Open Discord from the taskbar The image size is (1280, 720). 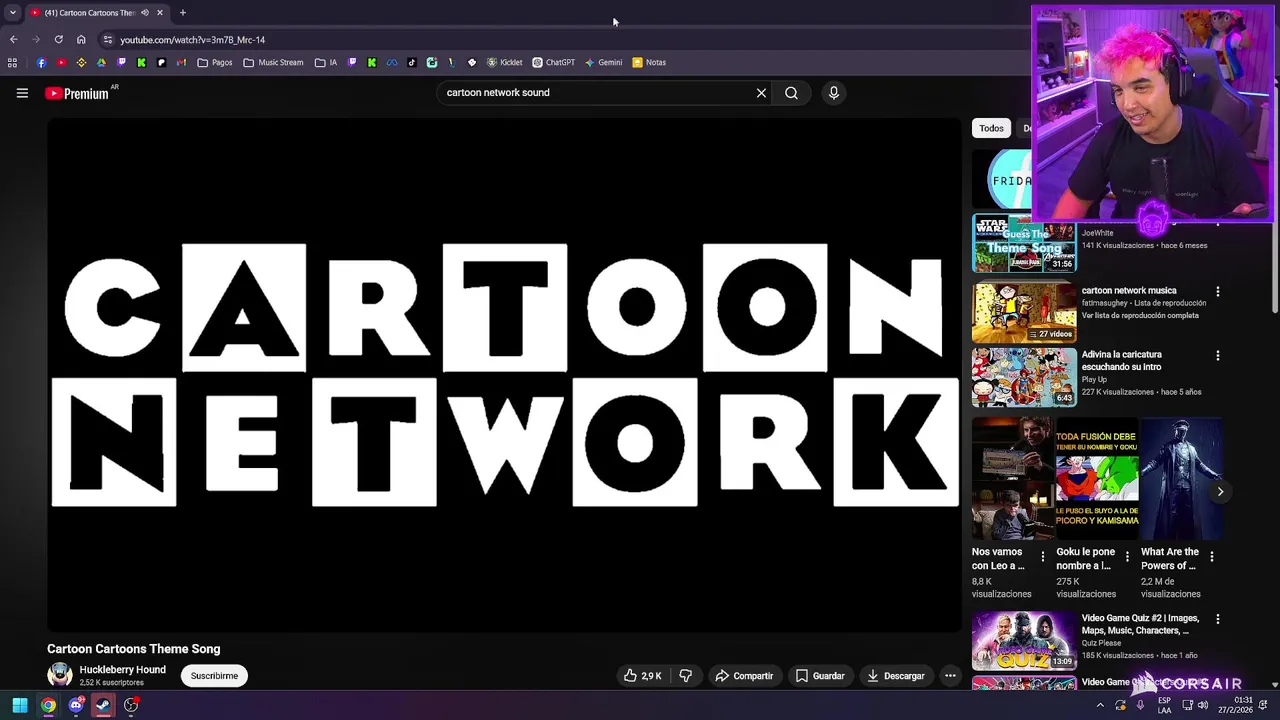click(x=76, y=705)
